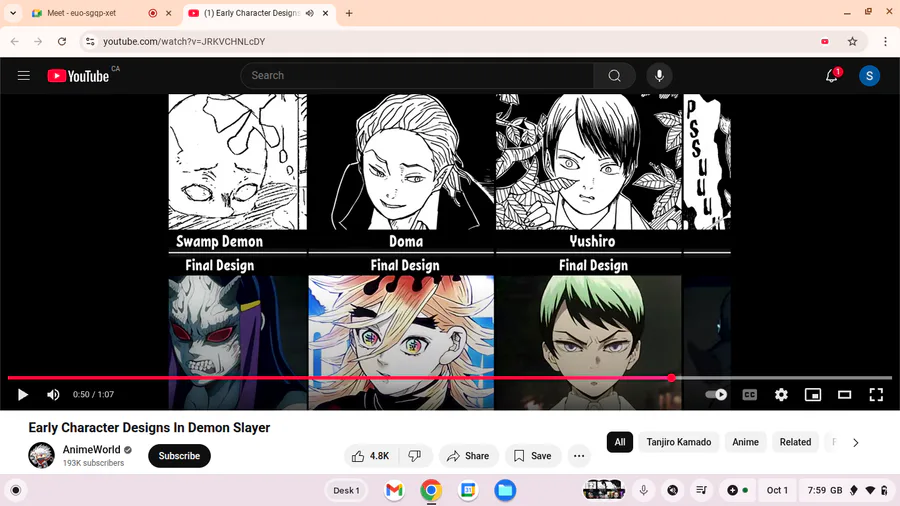Image resolution: width=900 pixels, height=506 pixels.
Task: View site information icon in address bar
Action: coord(90,41)
